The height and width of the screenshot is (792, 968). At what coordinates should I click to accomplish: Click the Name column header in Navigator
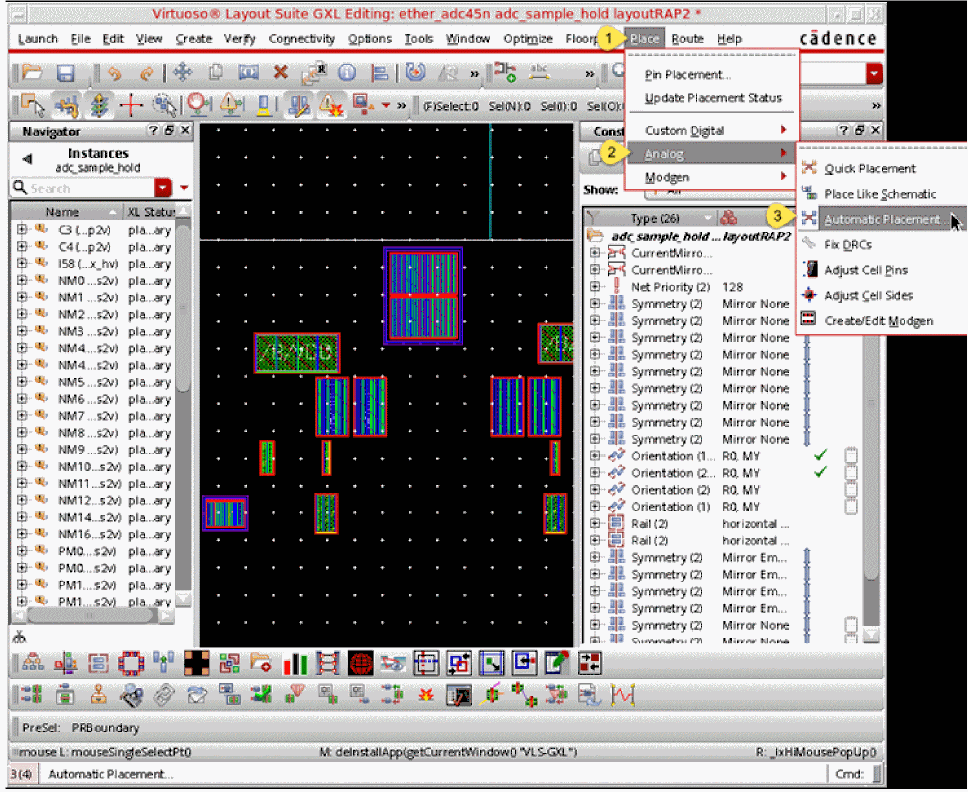pyautogui.click(x=62, y=212)
